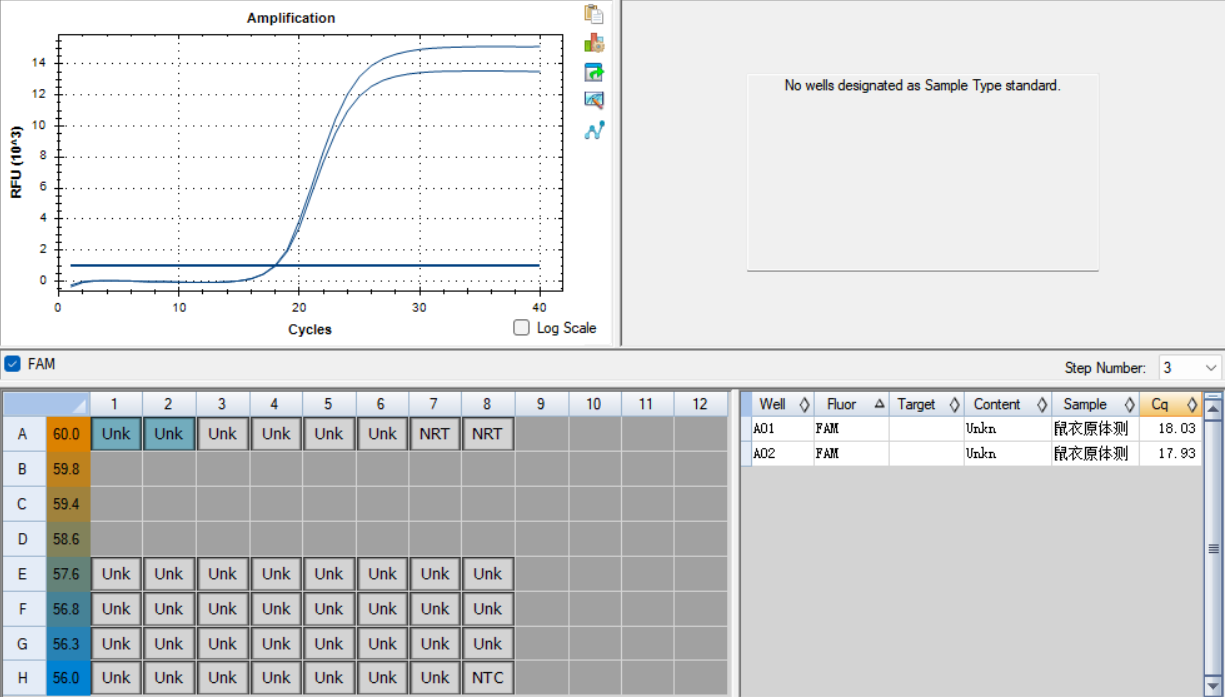Image resolution: width=1225 pixels, height=697 pixels.
Task: Uncheck the FAM fluorophore checkbox
Action: (x=12, y=364)
